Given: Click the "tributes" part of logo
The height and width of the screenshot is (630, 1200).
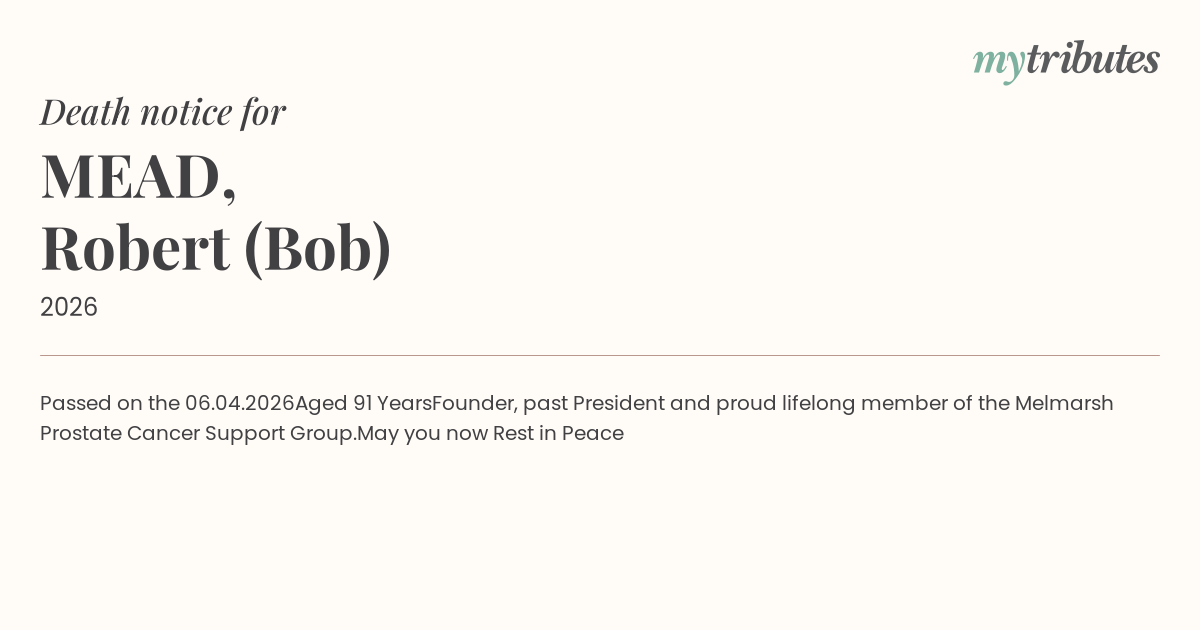Looking at the screenshot, I should [x=1093, y=58].
